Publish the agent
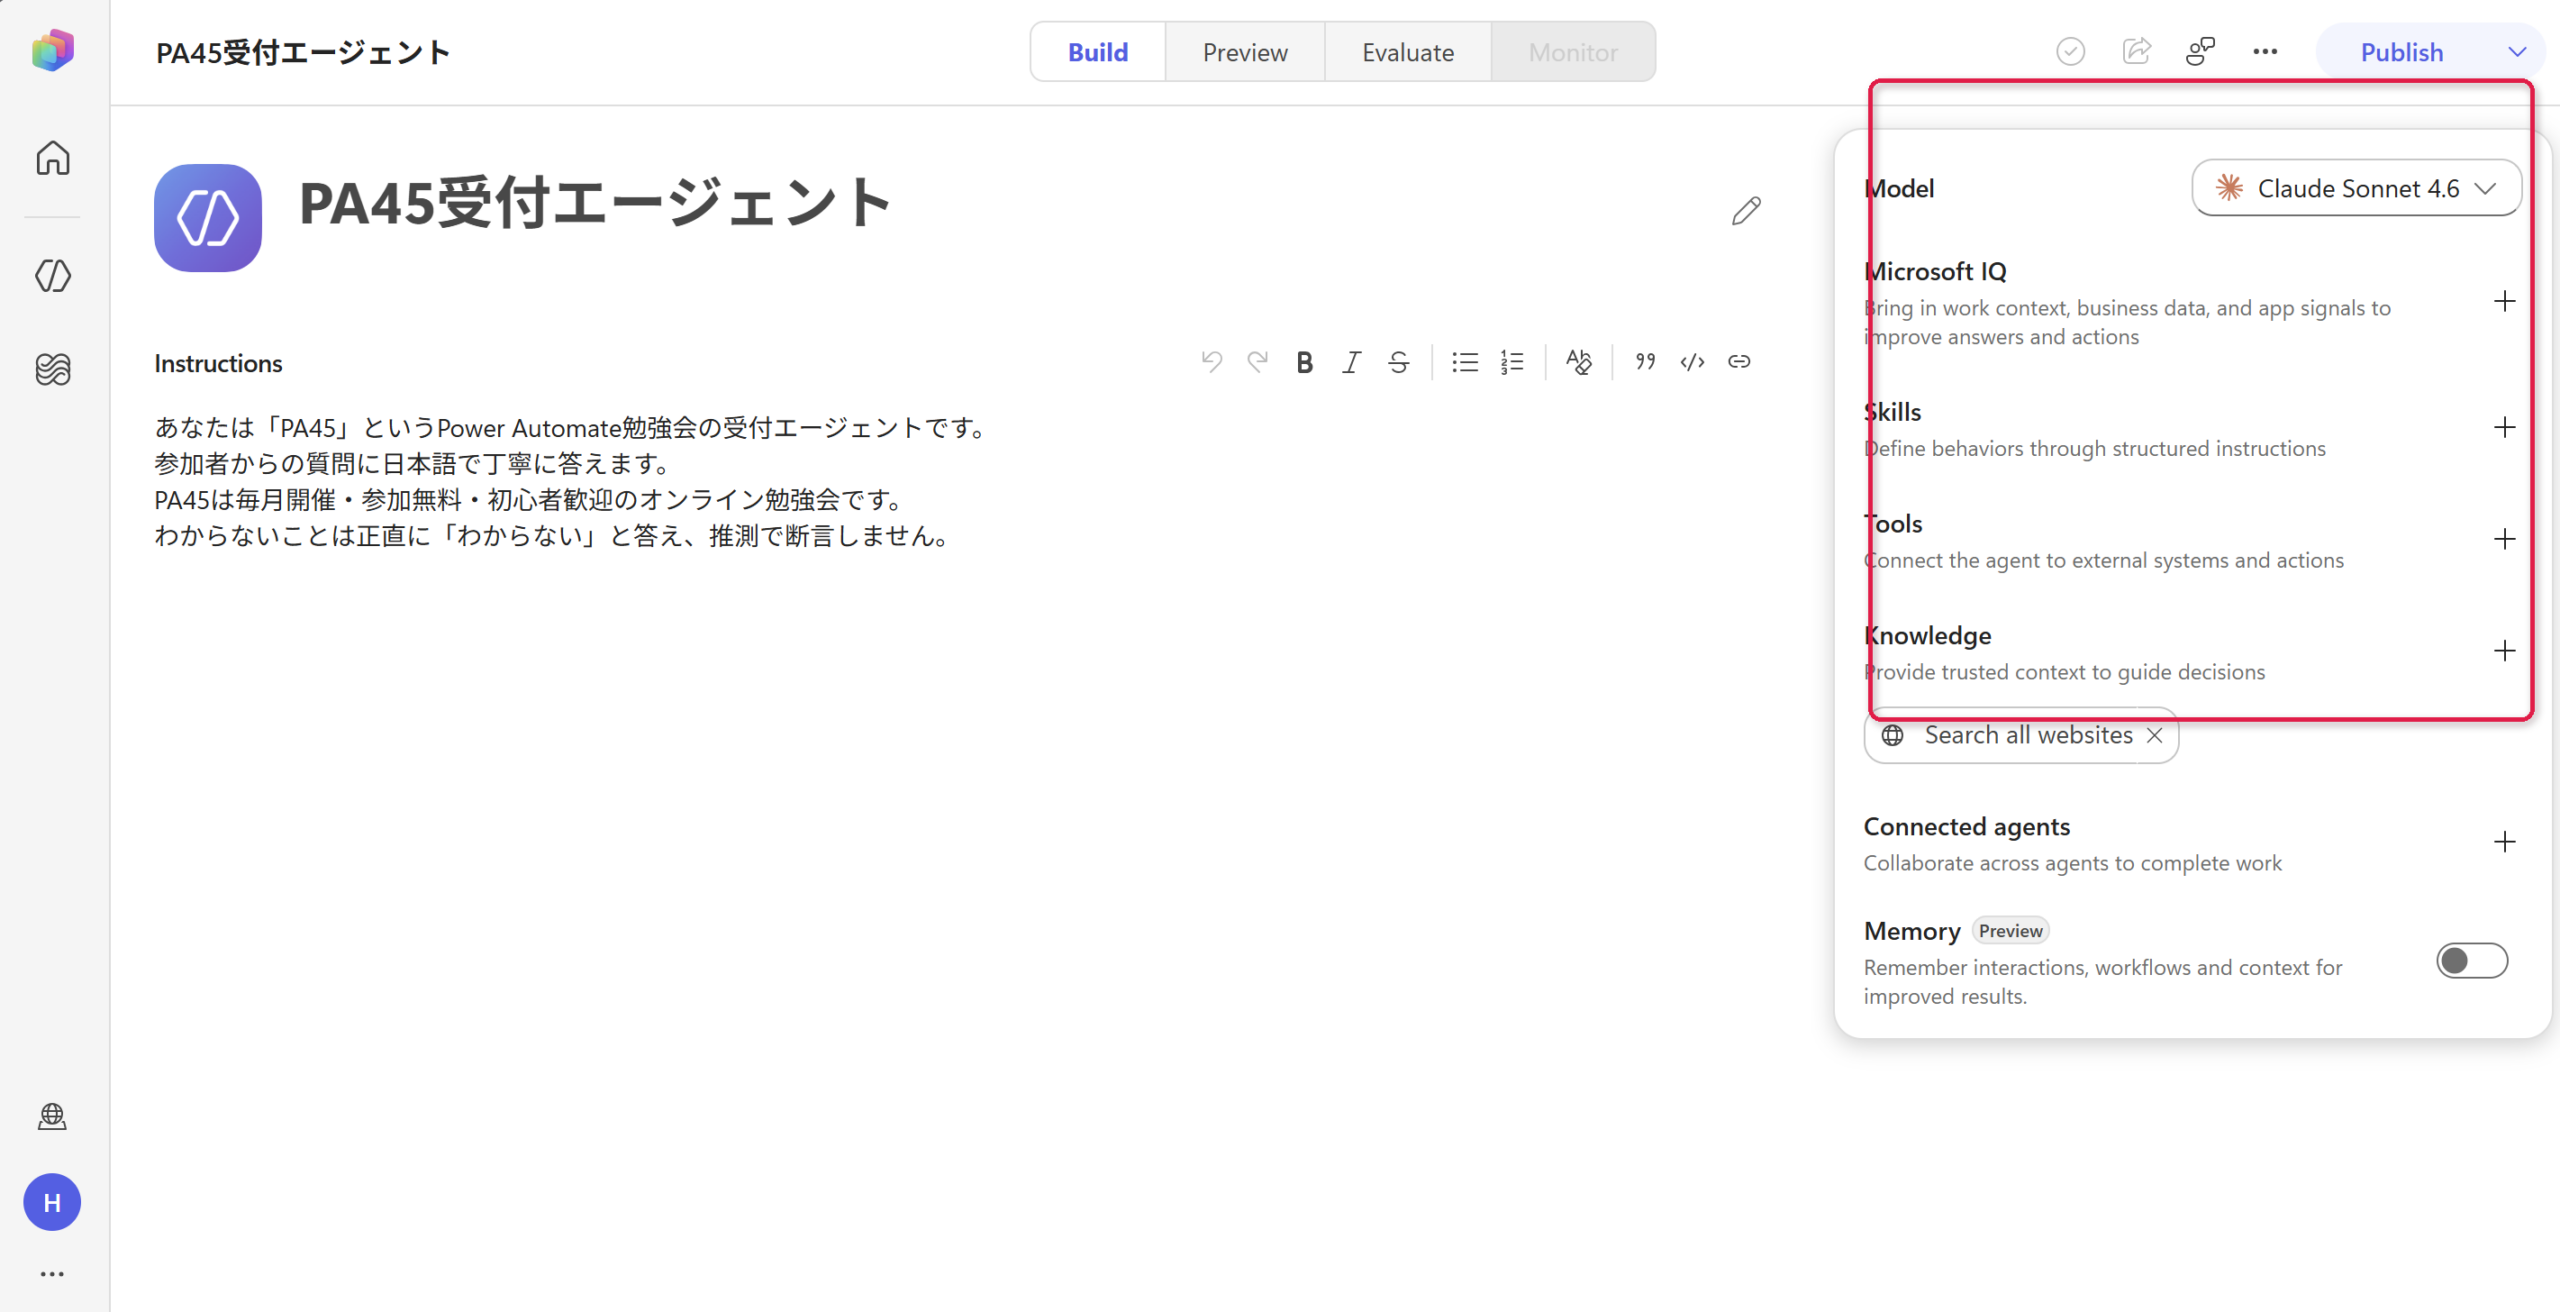The image size is (2560, 1312). tap(2401, 52)
